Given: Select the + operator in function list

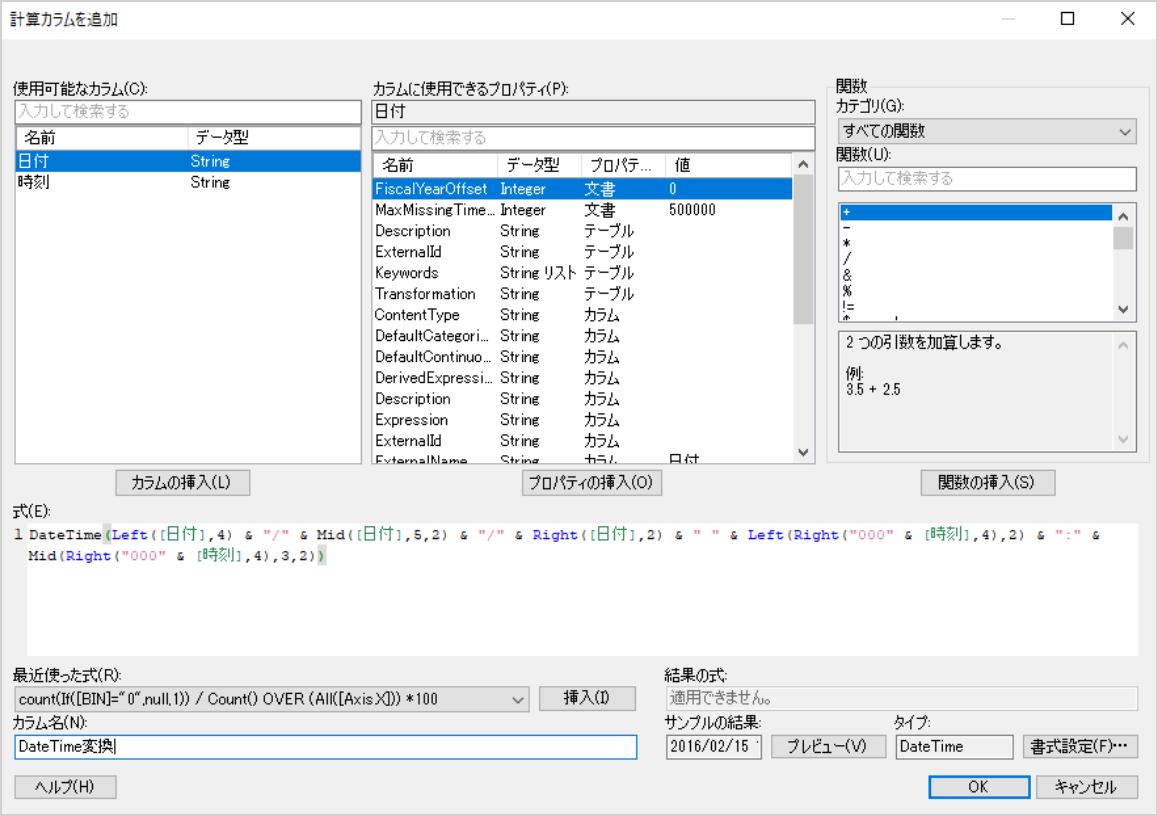Looking at the screenshot, I should tap(976, 212).
